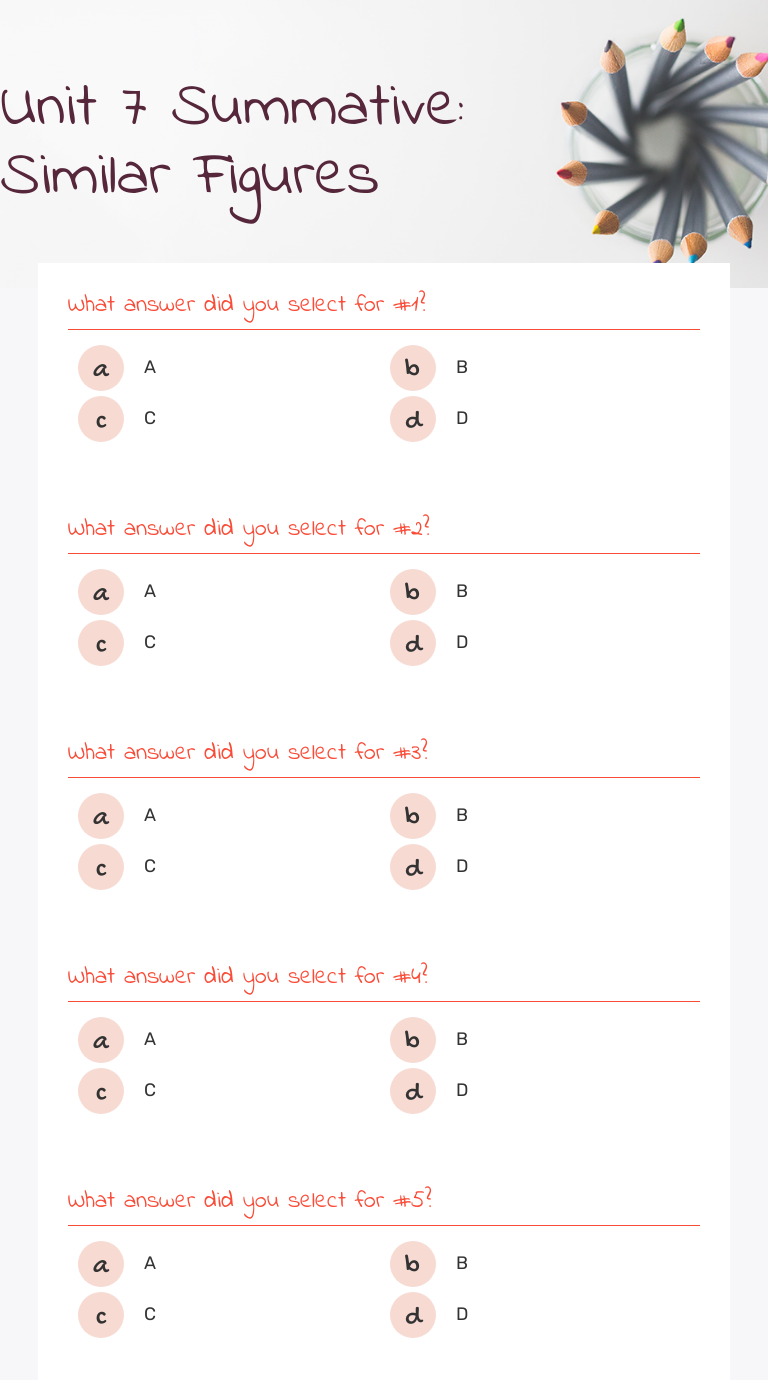The height and width of the screenshot is (1380, 768).
Task: Pick answer C for question #5
Action: click(101, 1315)
